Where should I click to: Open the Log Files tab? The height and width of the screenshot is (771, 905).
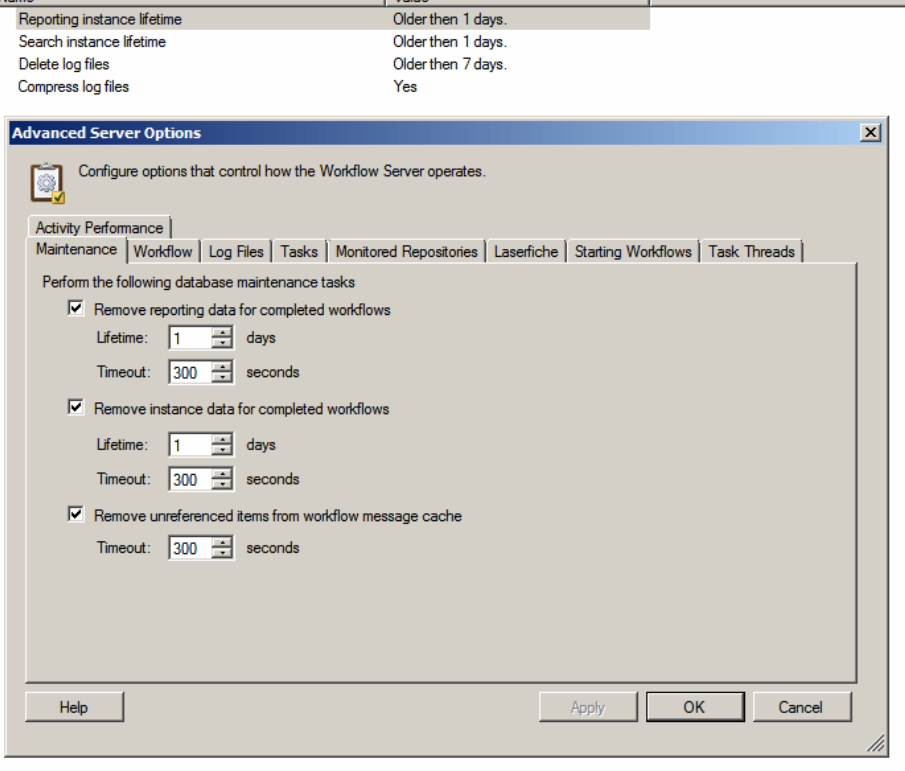tap(236, 252)
